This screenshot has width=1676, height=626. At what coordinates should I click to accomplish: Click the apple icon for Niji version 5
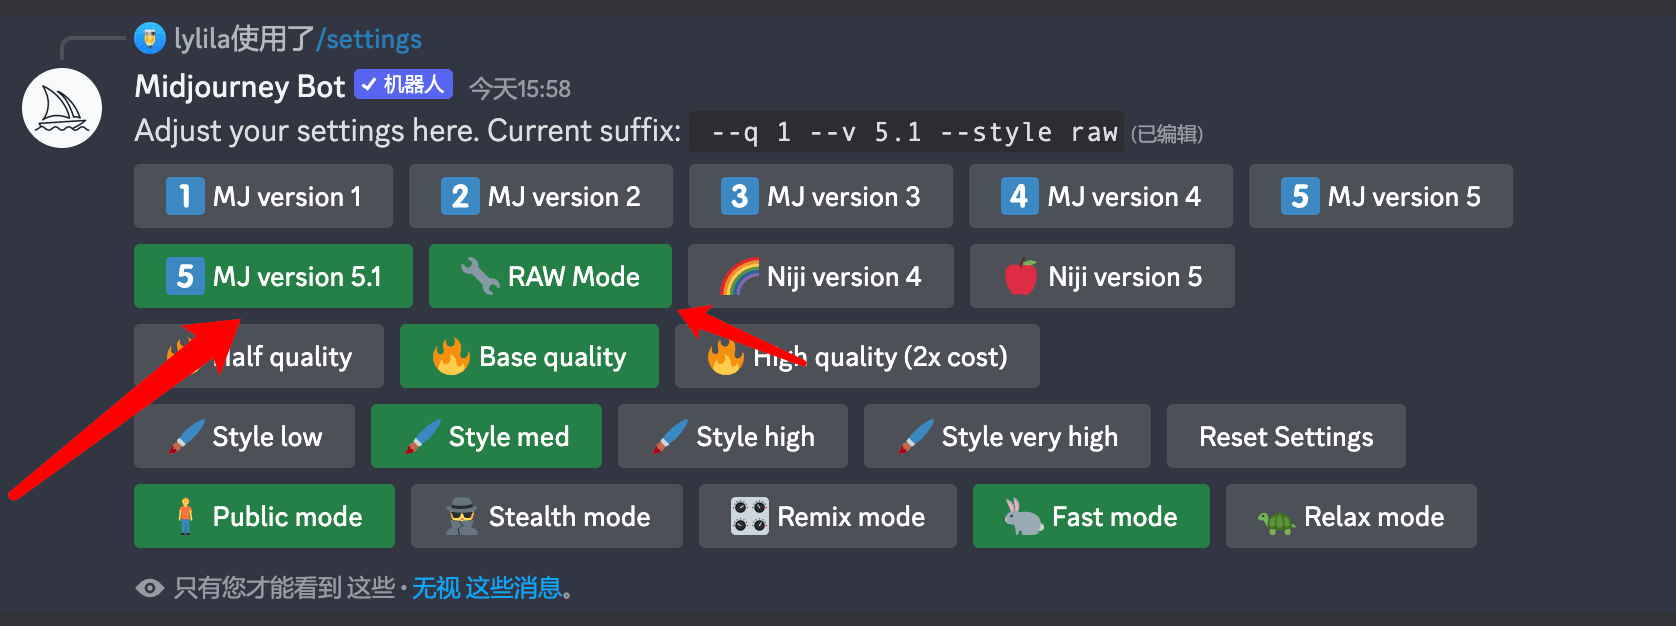(x=1021, y=277)
